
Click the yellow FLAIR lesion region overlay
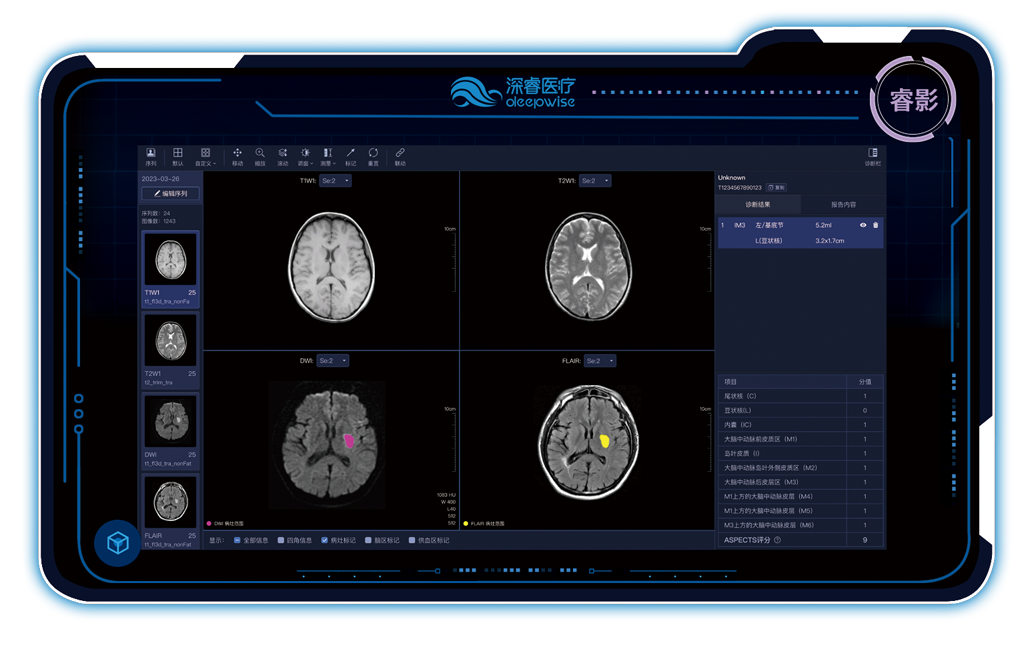(x=605, y=442)
